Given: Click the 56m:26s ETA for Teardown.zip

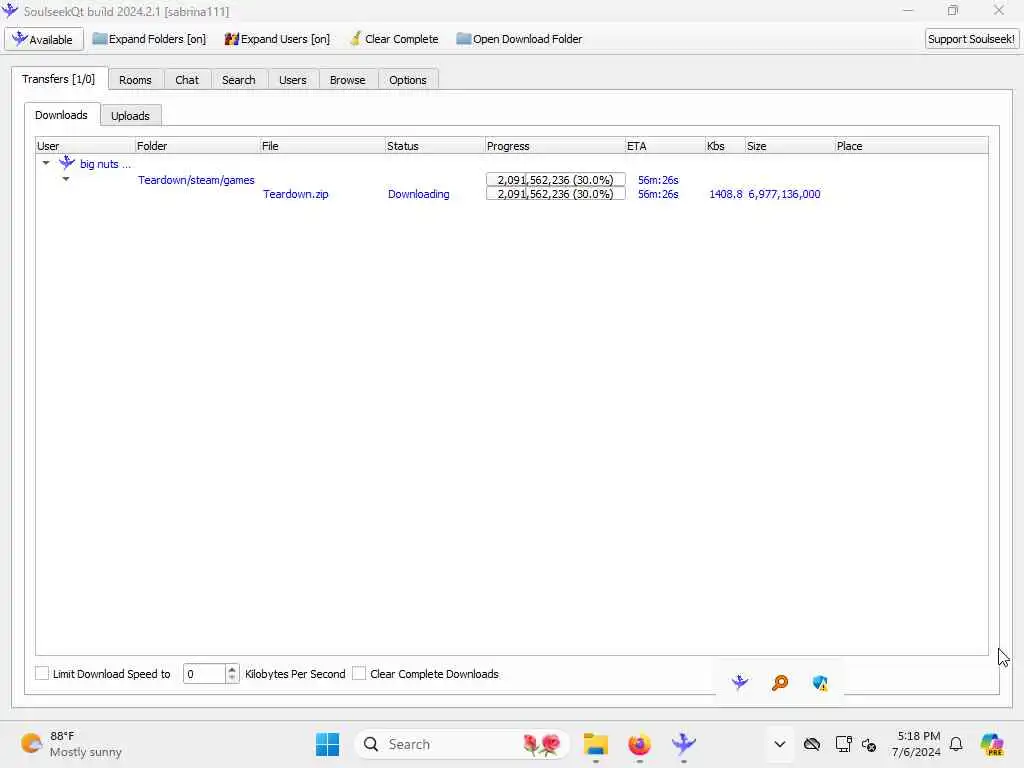Looking at the screenshot, I should (x=658, y=194).
